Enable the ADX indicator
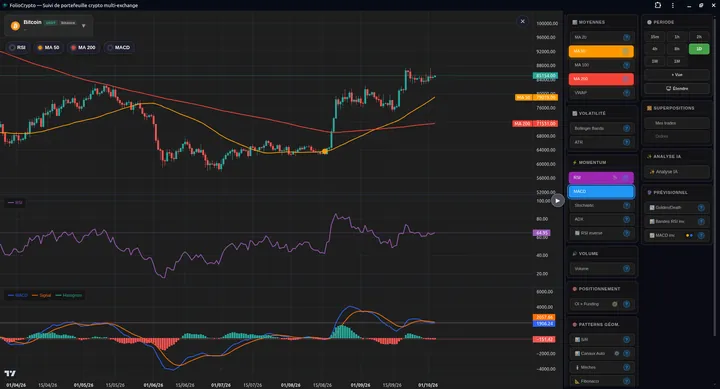This screenshot has width=720, height=389. coord(601,220)
